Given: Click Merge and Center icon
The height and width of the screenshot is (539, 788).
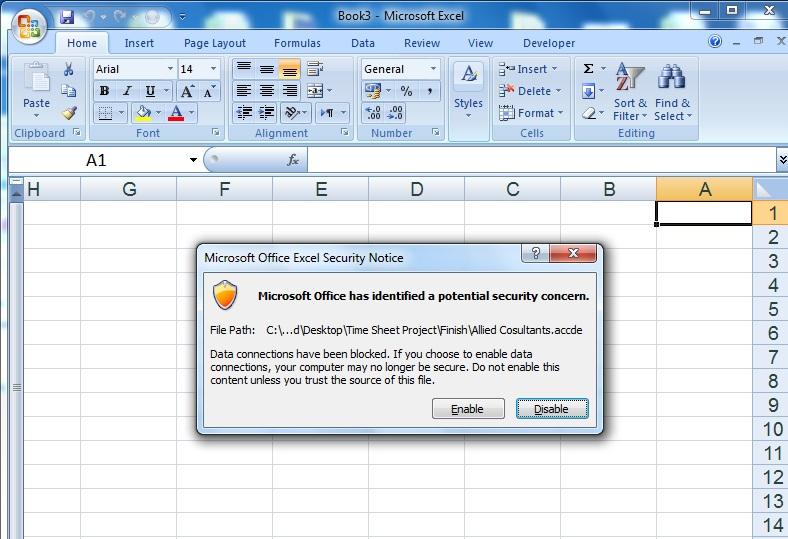Looking at the screenshot, I should (315, 91).
